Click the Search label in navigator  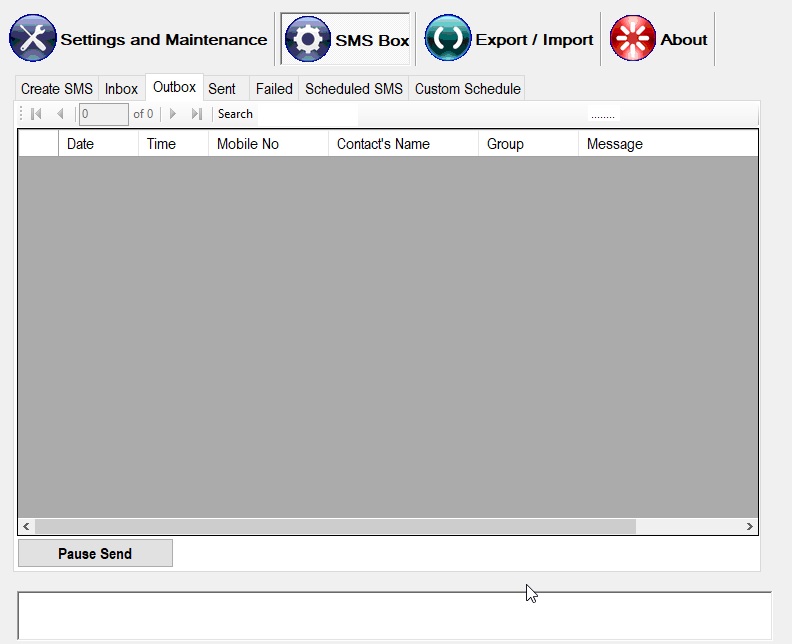(x=235, y=114)
